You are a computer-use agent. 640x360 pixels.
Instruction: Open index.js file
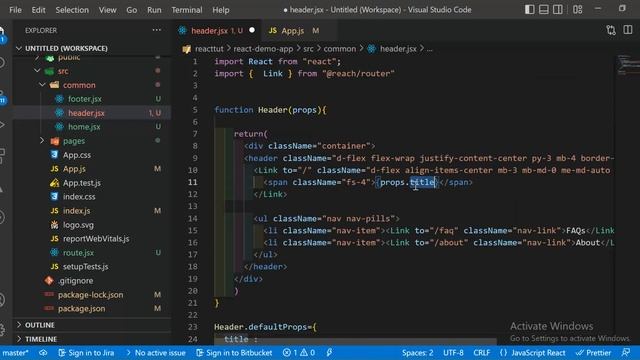(92, 211)
